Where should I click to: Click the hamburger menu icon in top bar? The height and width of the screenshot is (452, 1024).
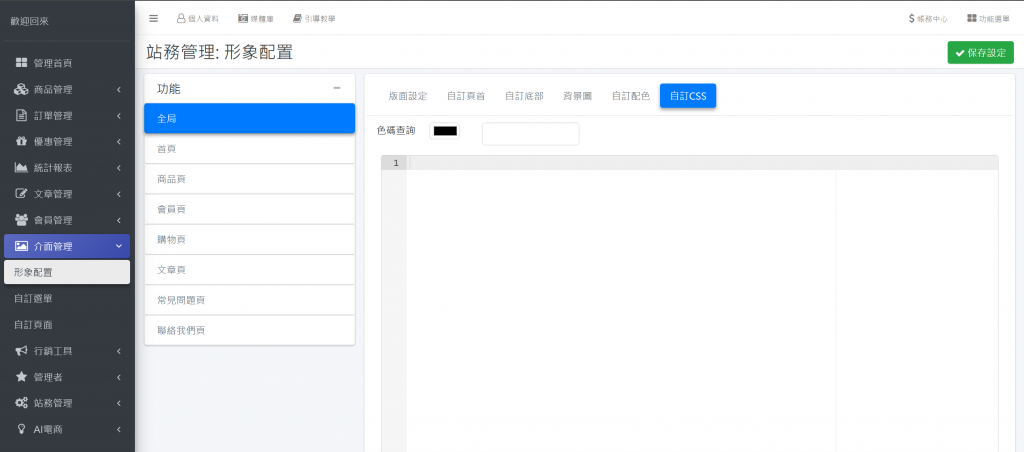(153, 18)
